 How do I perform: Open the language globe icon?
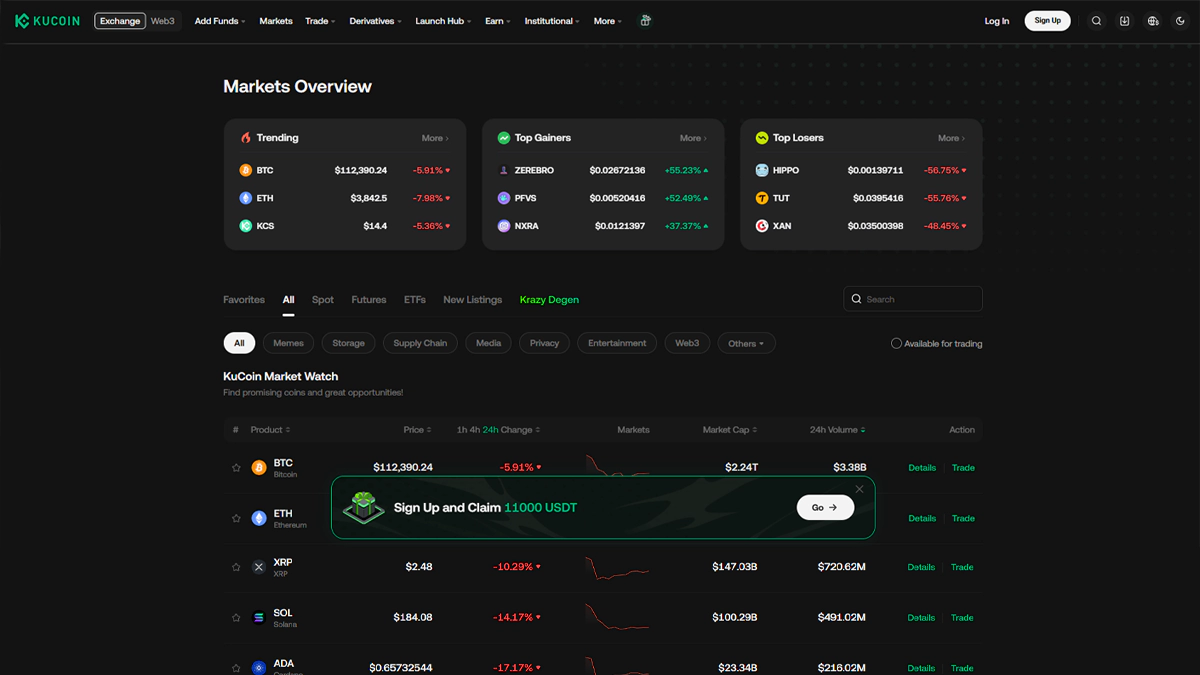tap(1153, 21)
